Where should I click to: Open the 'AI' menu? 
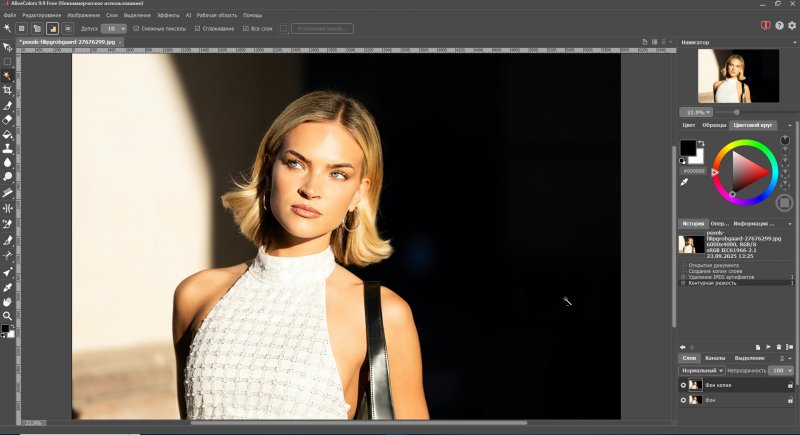pos(188,15)
